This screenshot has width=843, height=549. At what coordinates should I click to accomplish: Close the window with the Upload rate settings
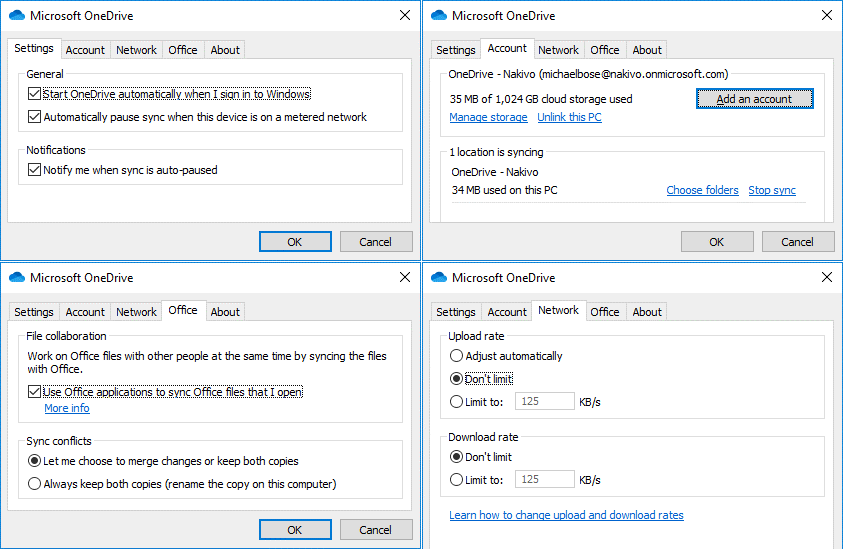tap(827, 277)
